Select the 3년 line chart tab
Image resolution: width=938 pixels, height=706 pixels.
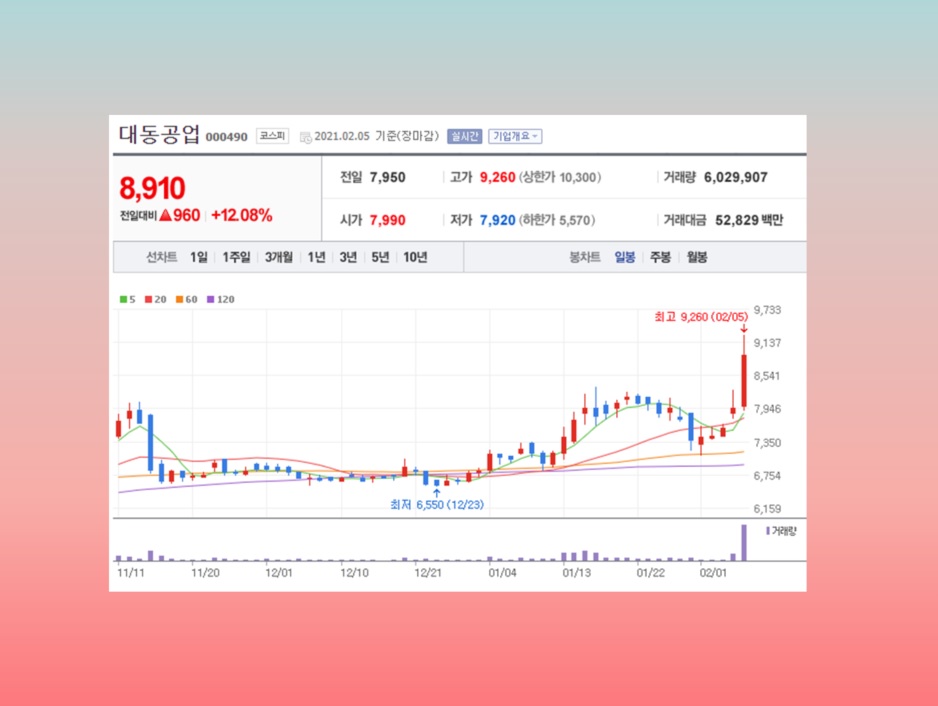[348, 257]
